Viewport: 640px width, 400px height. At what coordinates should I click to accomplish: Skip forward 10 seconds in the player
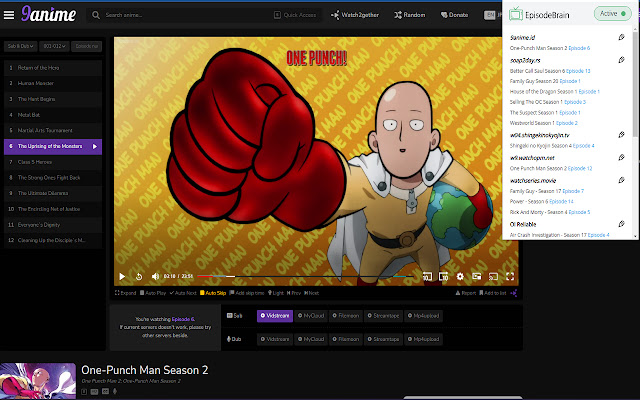444,277
